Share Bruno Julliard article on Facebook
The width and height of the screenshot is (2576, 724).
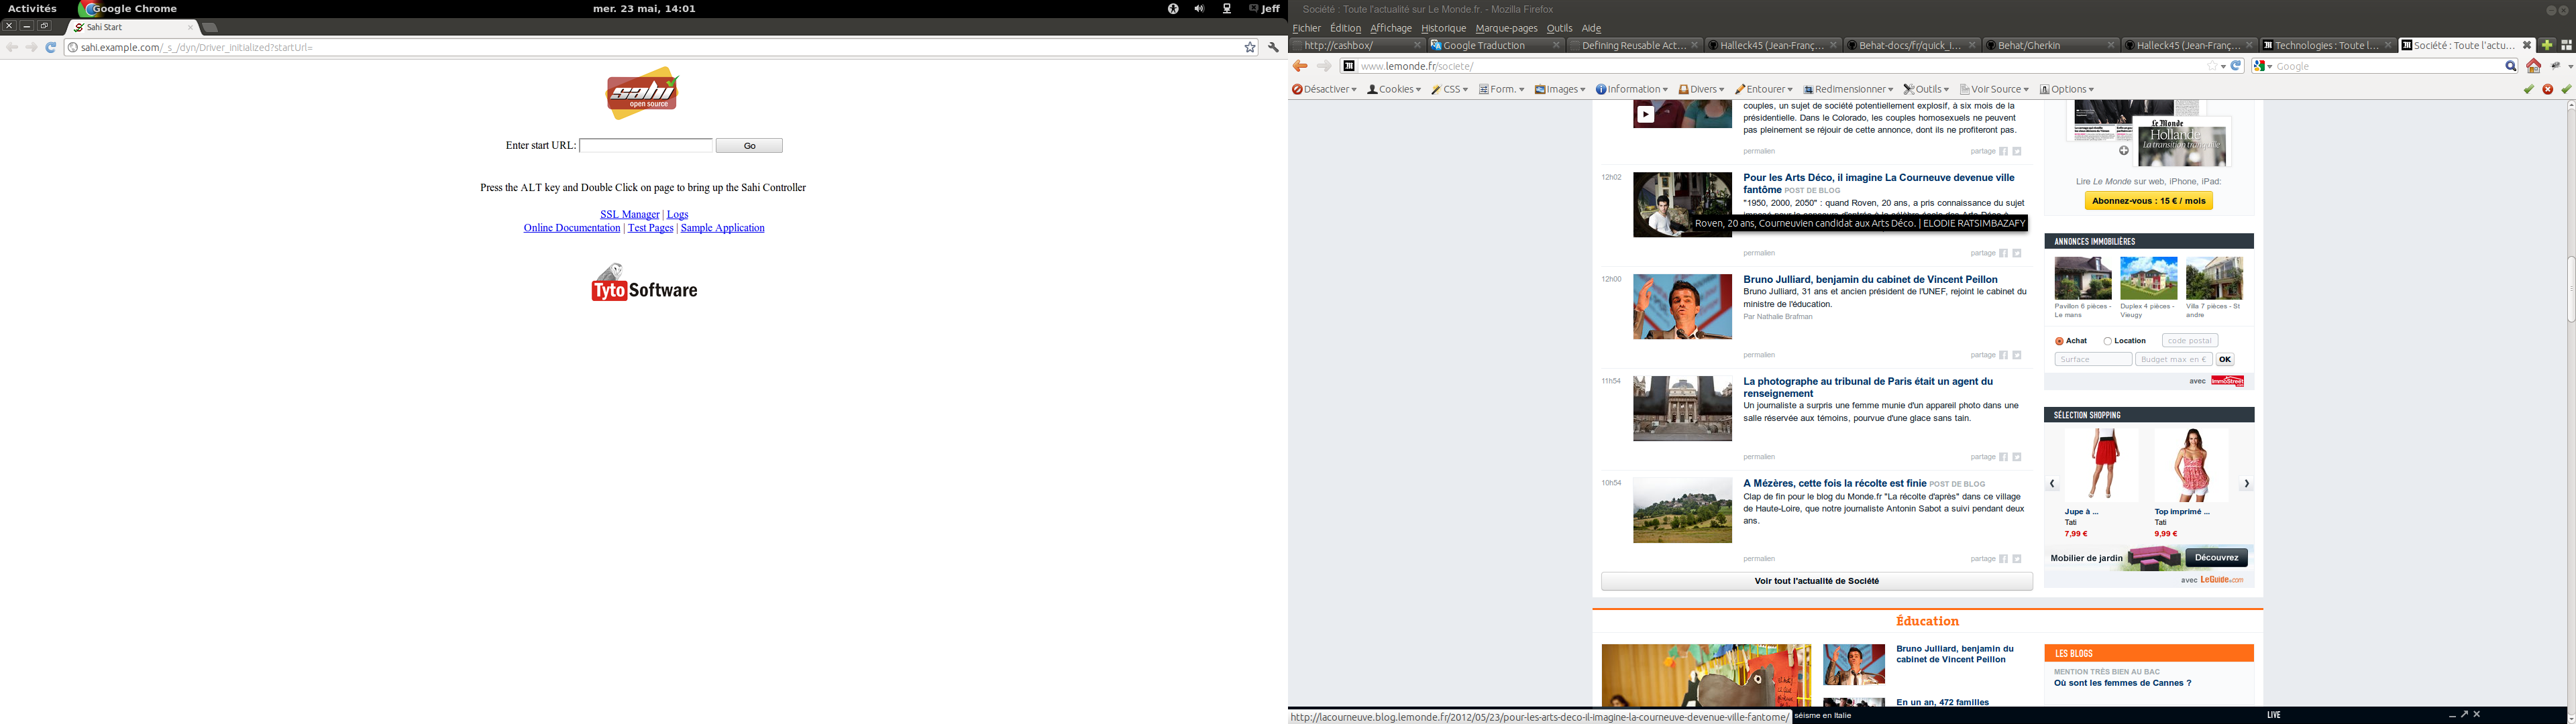coord(2003,355)
